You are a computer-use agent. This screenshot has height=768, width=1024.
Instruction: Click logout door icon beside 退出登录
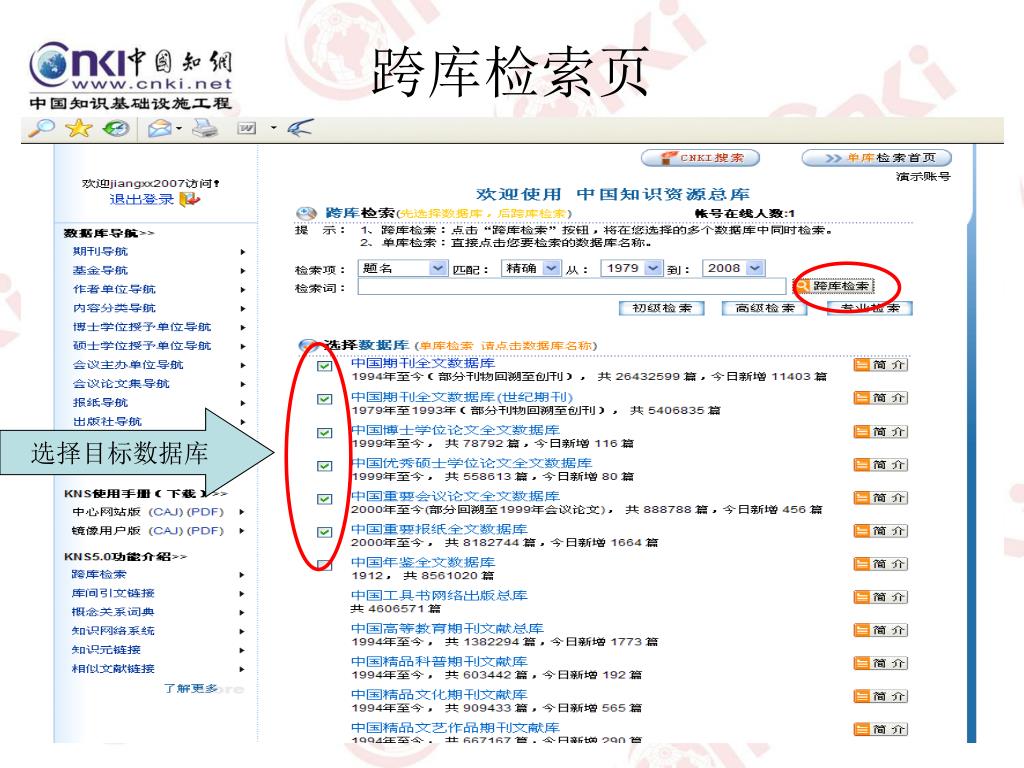[189, 199]
